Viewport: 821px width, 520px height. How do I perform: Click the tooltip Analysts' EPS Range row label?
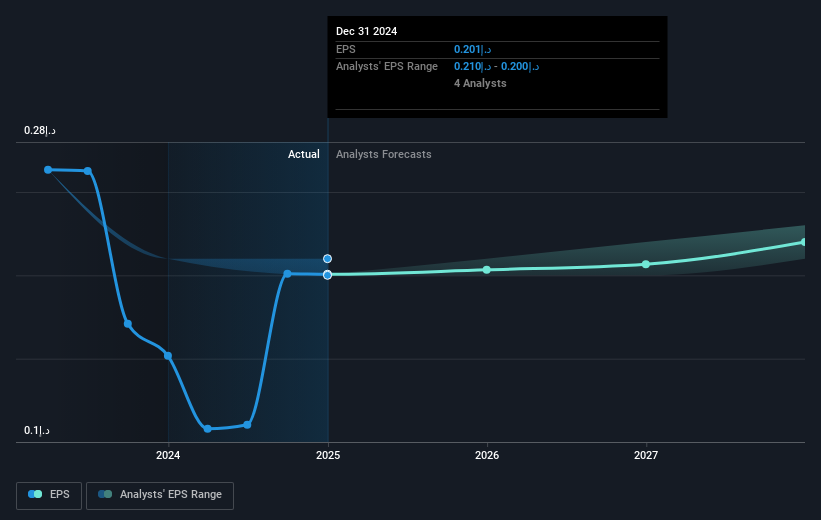point(387,67)
